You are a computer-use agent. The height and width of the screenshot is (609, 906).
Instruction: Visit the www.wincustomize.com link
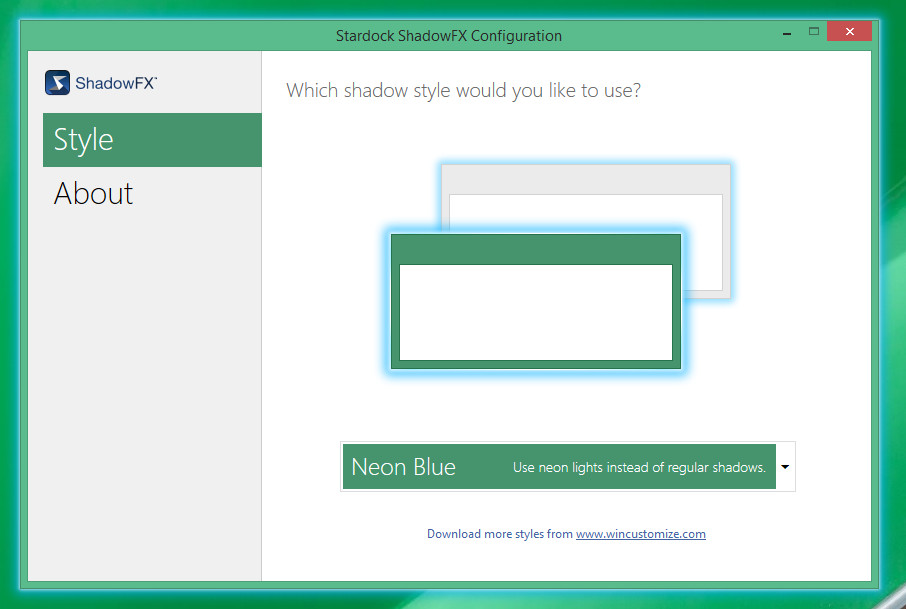641,534
